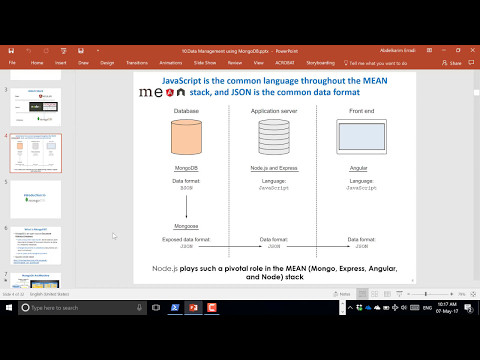Screen dimensions: 480x360
Task: Open the ribbon display options
Action: pos(429,50)
